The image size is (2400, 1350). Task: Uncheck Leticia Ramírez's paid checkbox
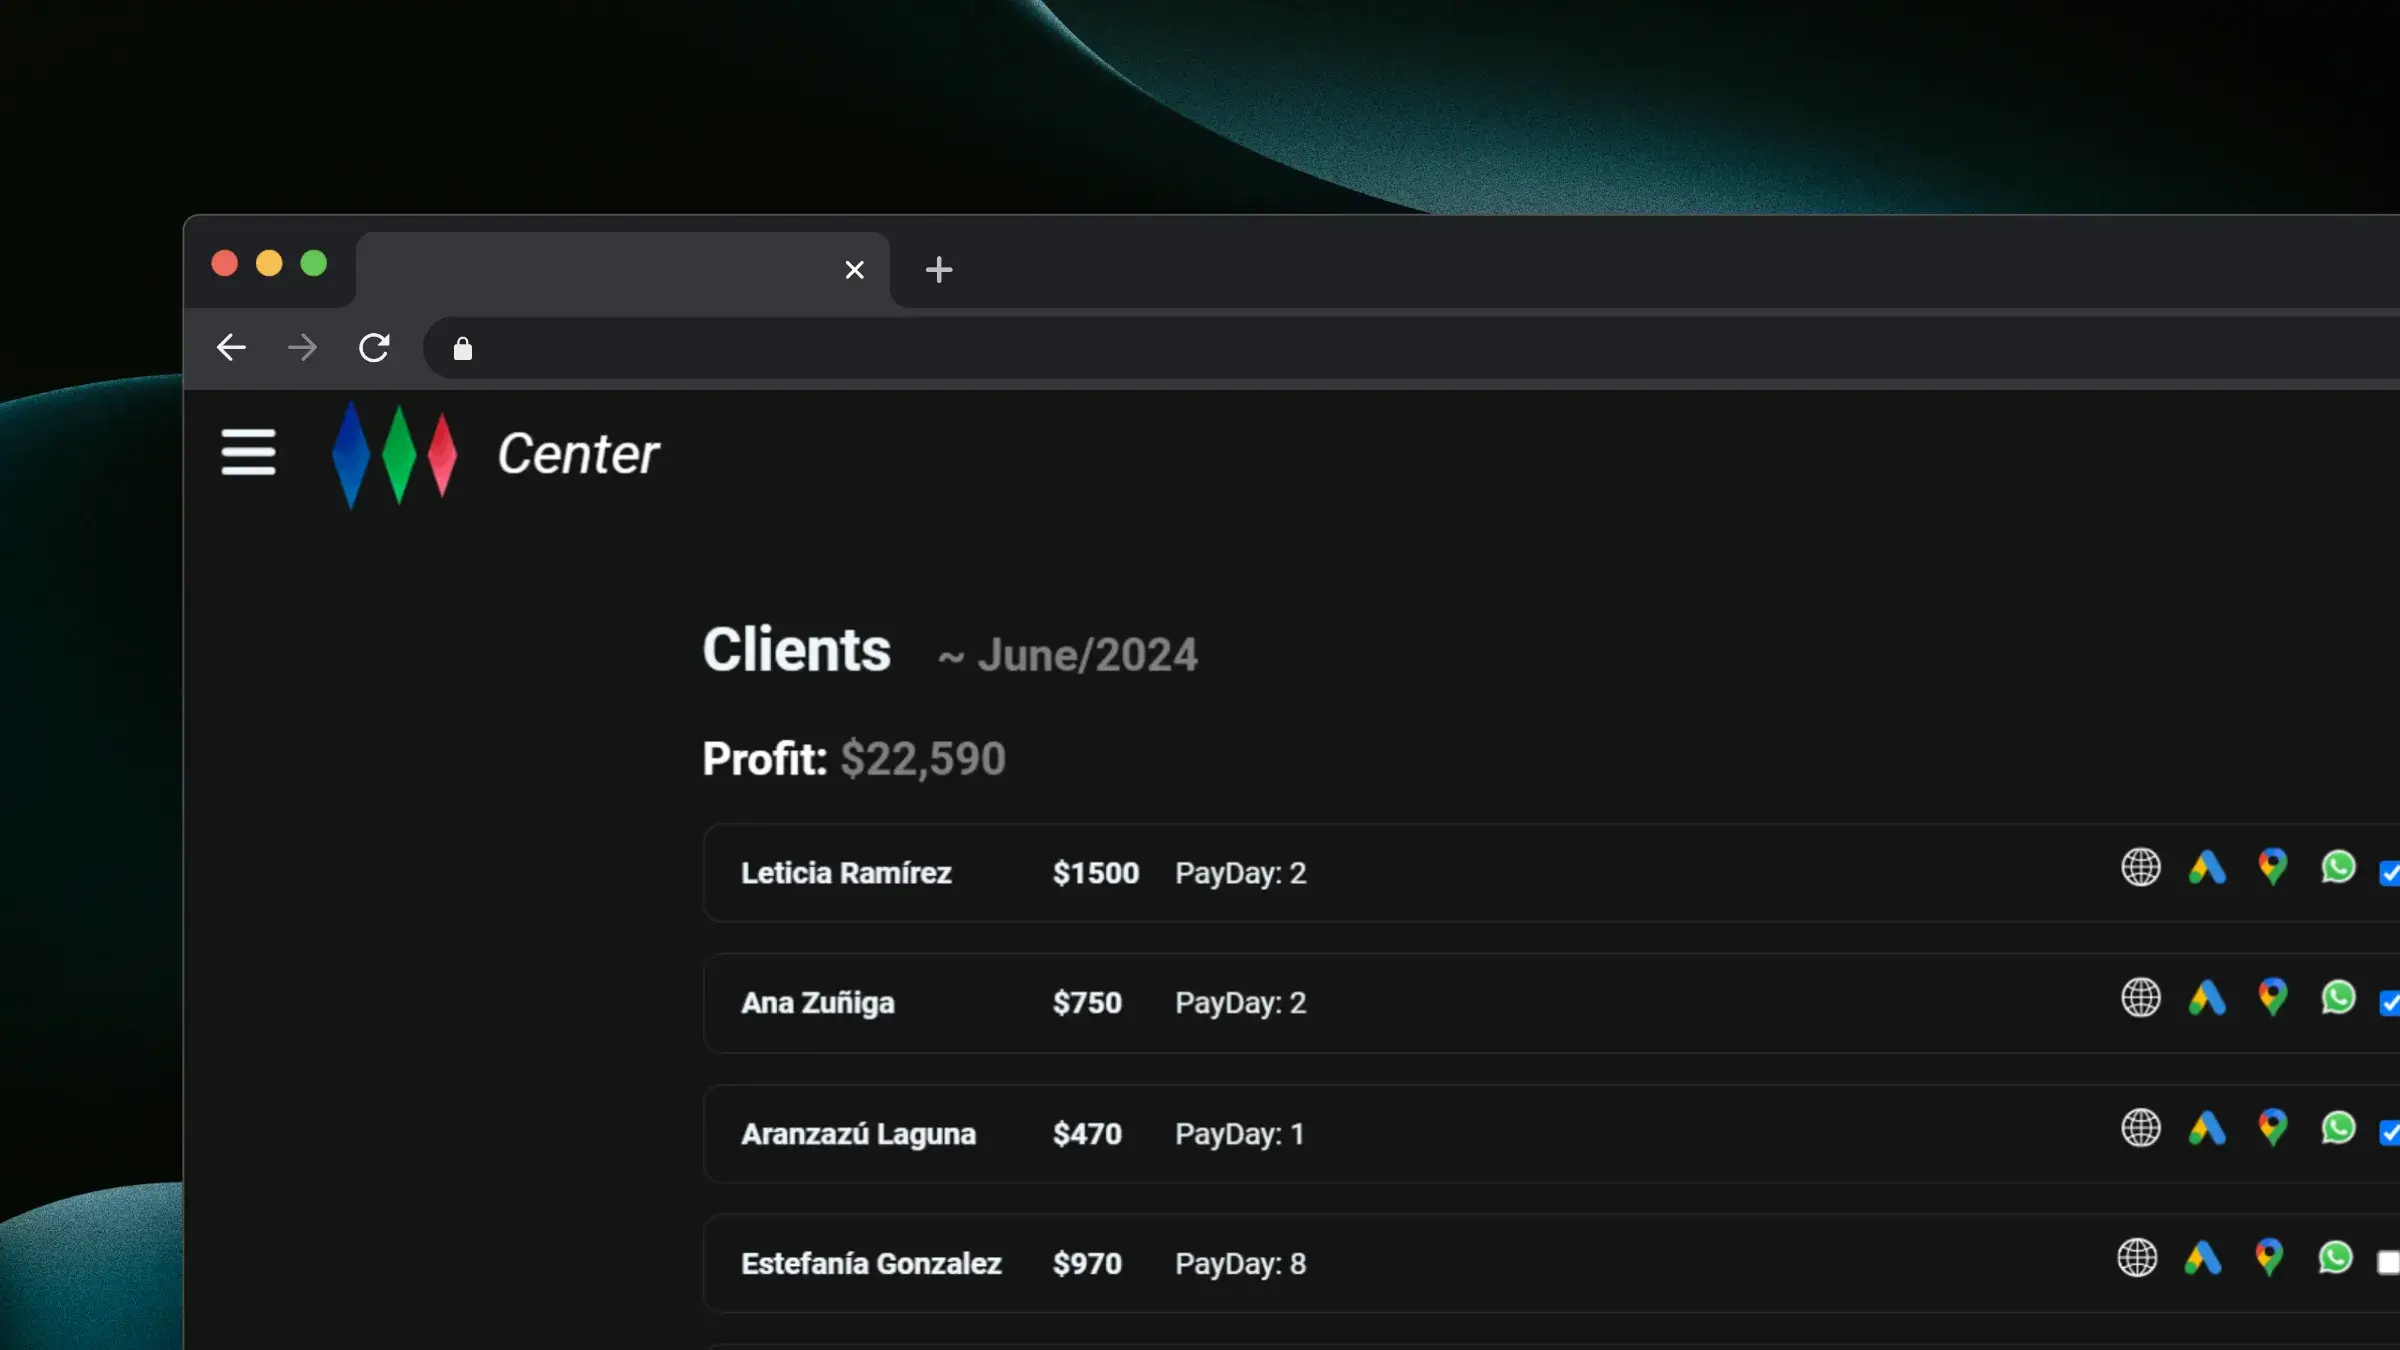point(2389,873)
